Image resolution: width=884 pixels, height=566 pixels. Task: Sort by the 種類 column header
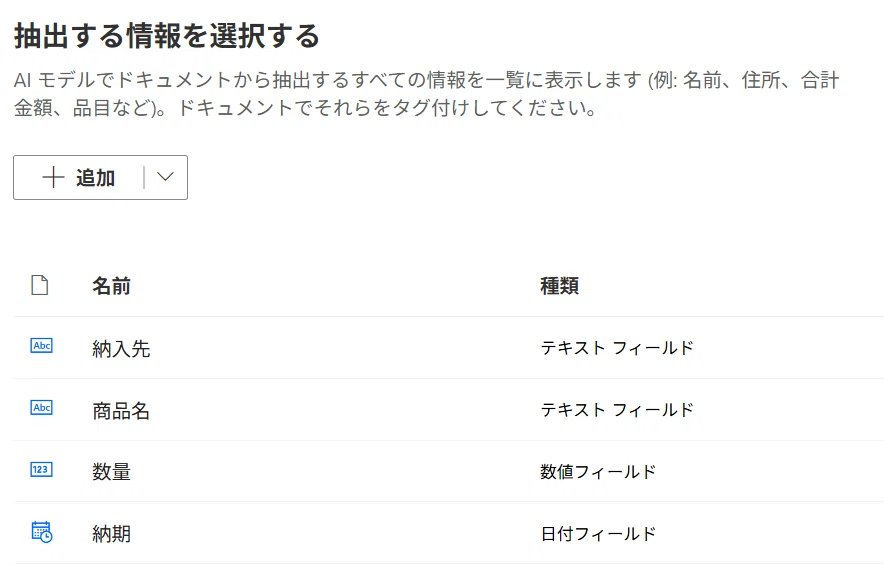coord(559,286)
